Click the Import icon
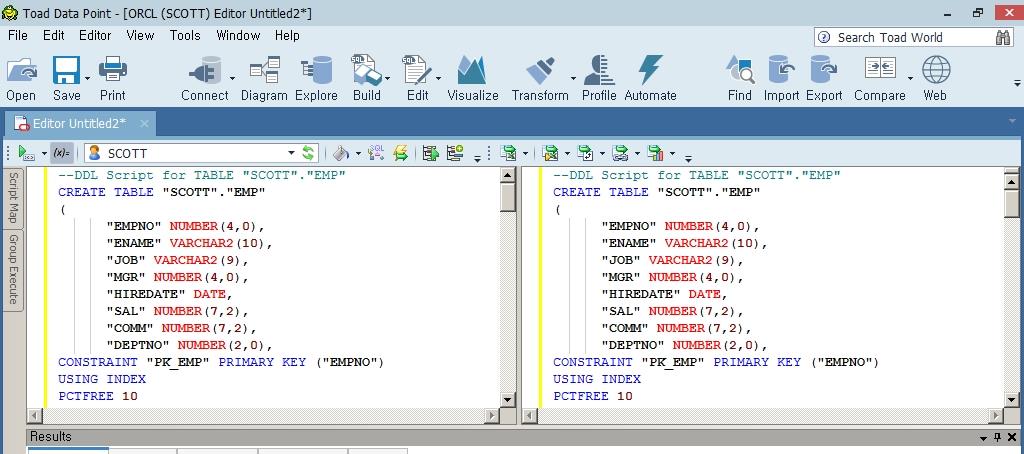 (x=781, y=78)
